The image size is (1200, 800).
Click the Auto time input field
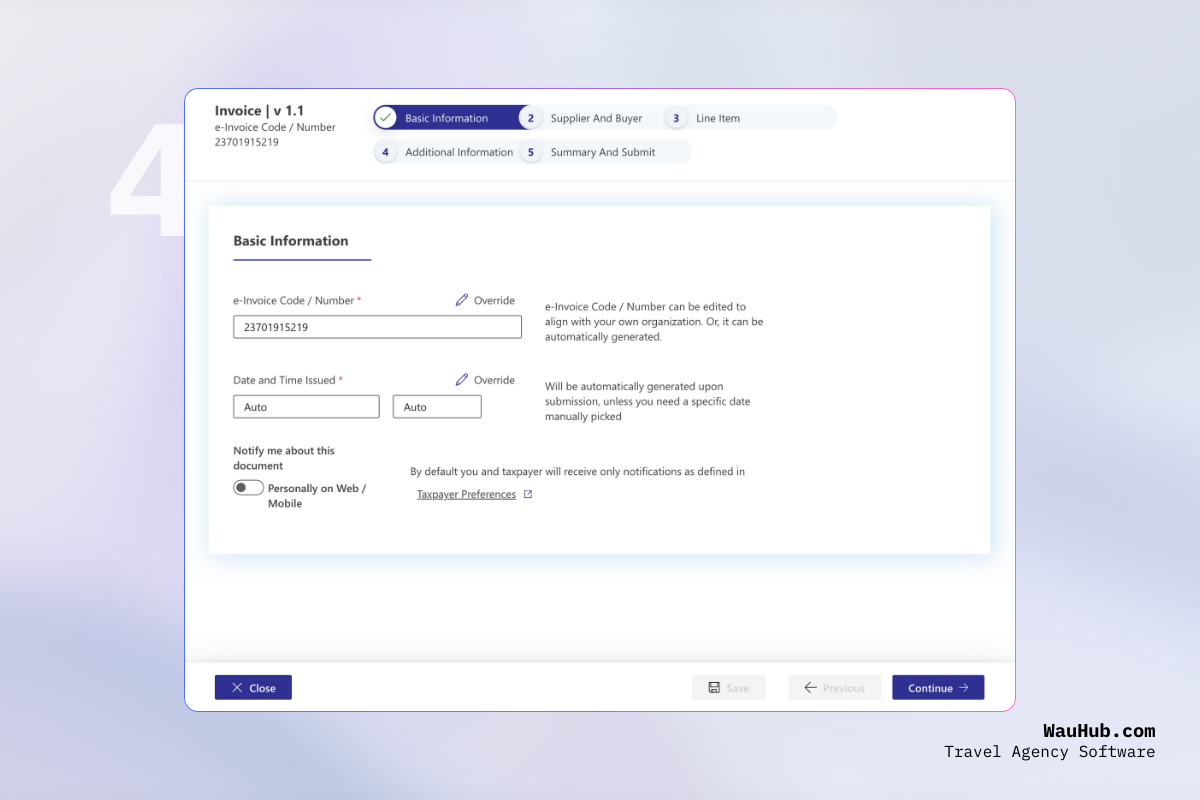pyautogui.click(x=437, y=407)
